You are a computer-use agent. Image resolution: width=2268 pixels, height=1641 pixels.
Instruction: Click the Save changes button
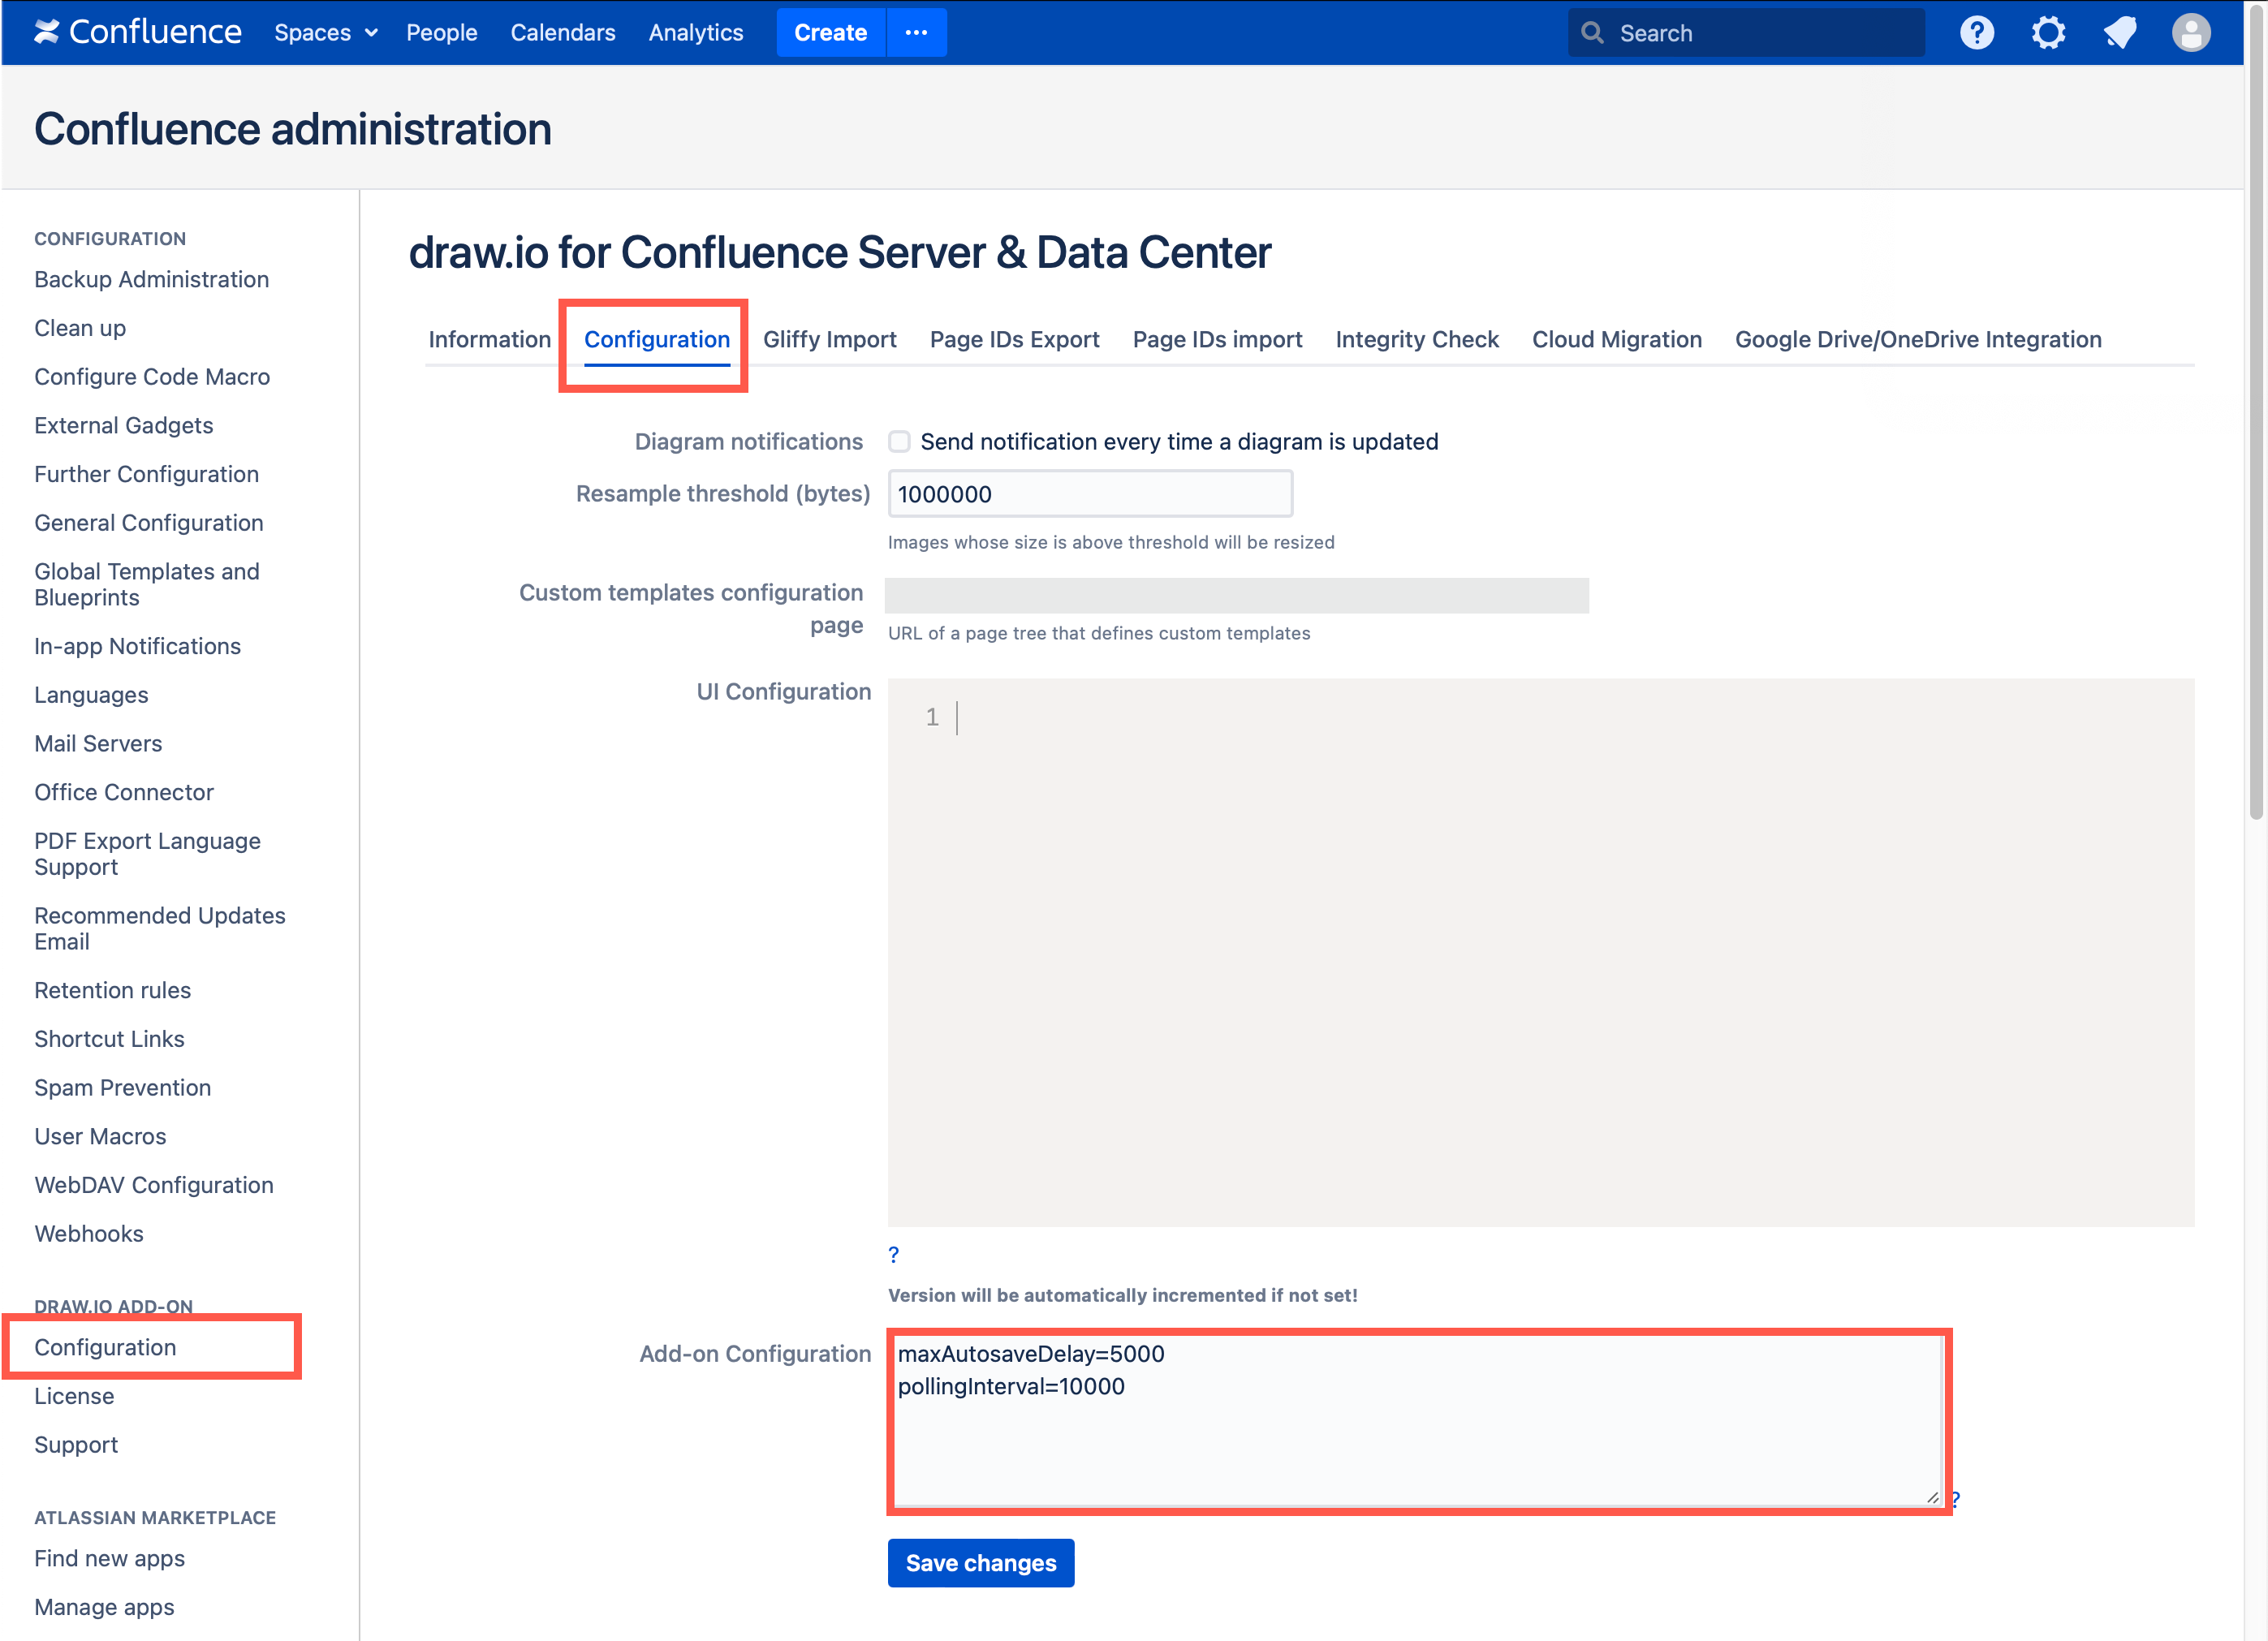(980, 1562)
